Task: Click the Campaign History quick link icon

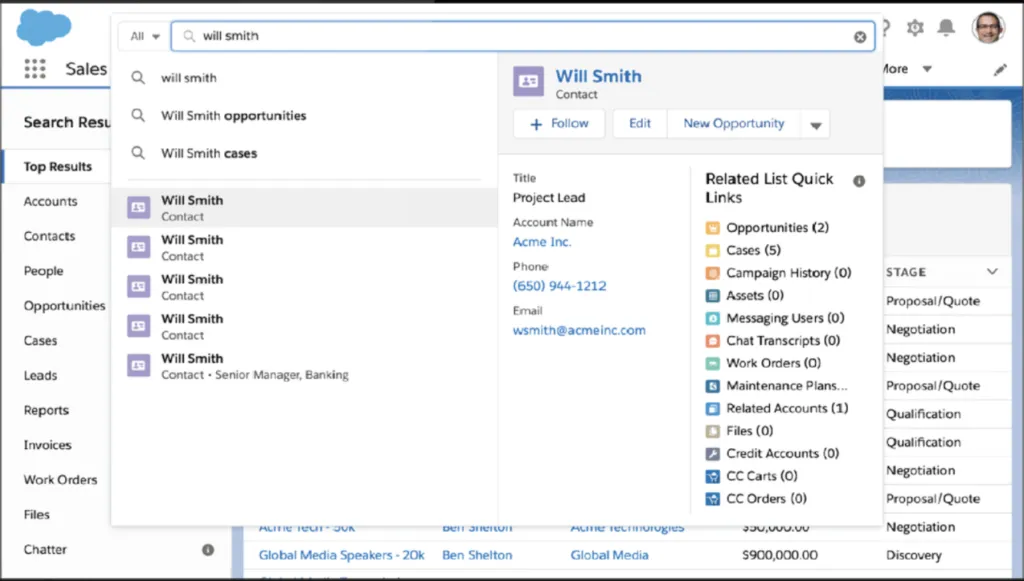Action: click(712, 273)
